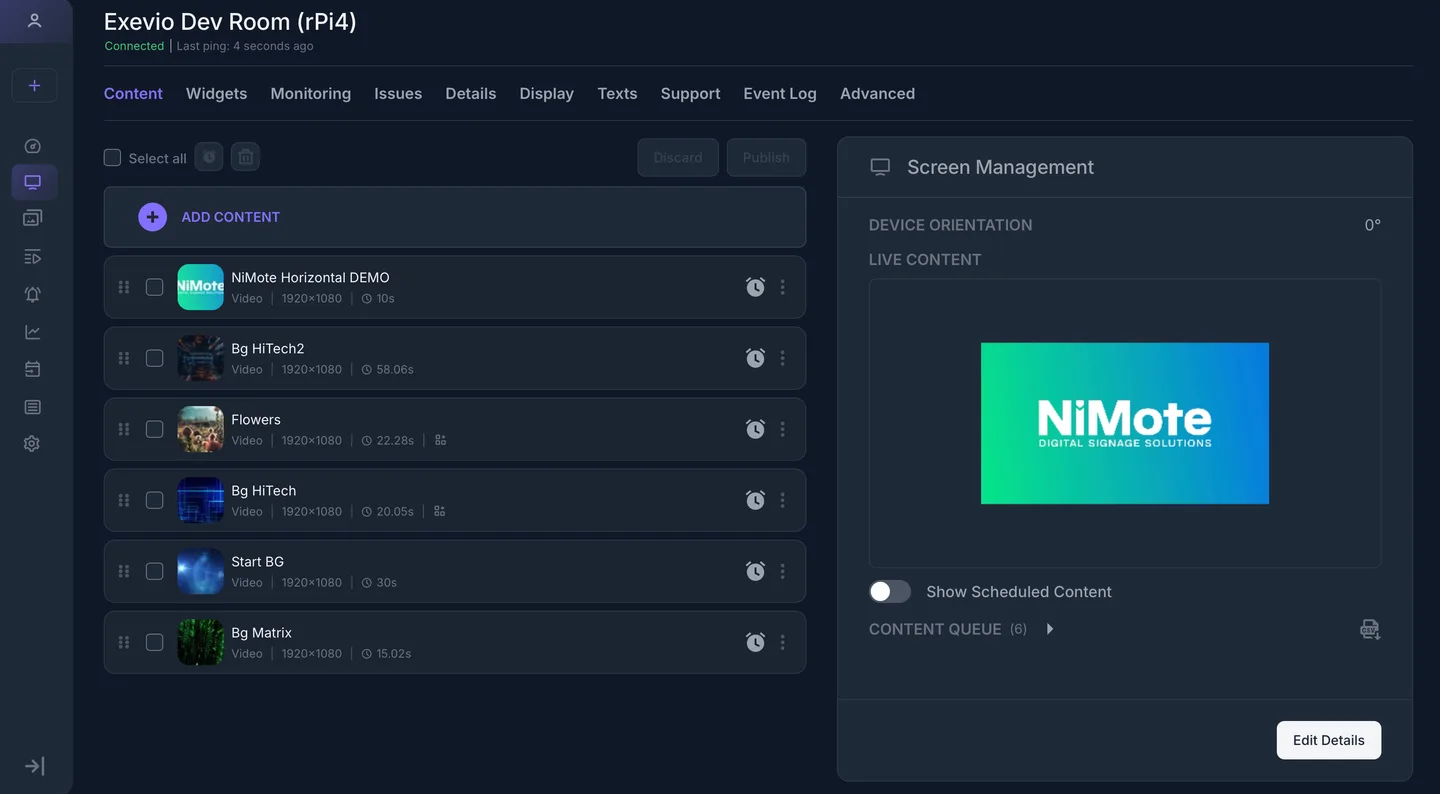This screenshot has height=794, width=1440.
Task: Switch to the Details tab
Action: (x=471, y=93)
